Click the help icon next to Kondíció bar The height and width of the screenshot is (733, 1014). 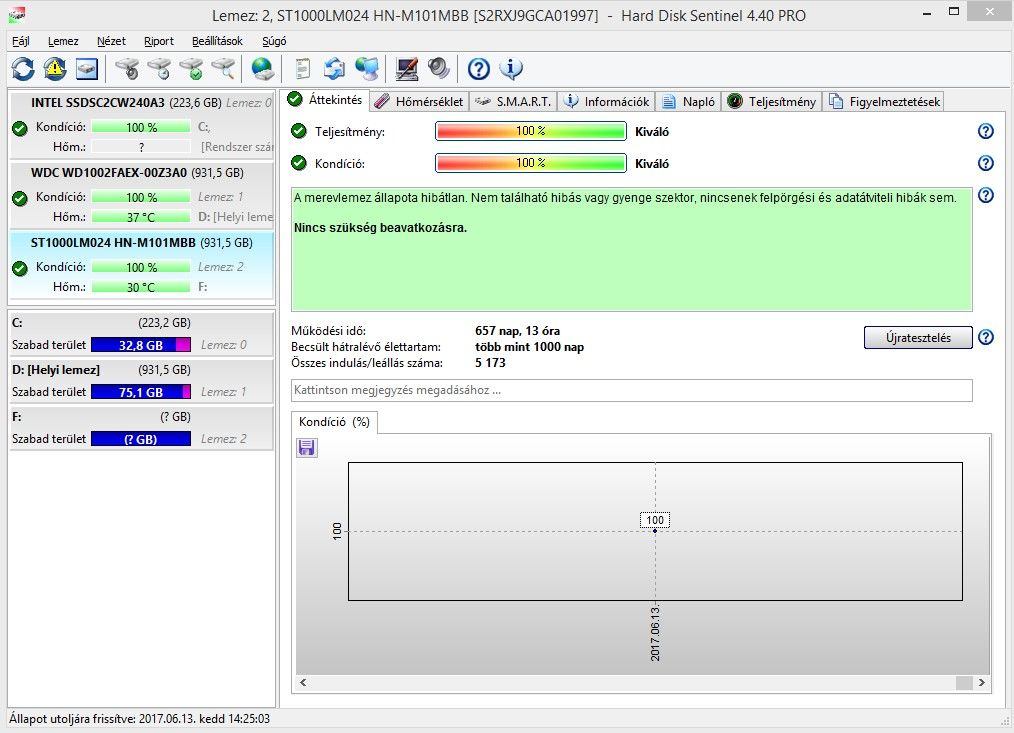click(x=986, y=163)
